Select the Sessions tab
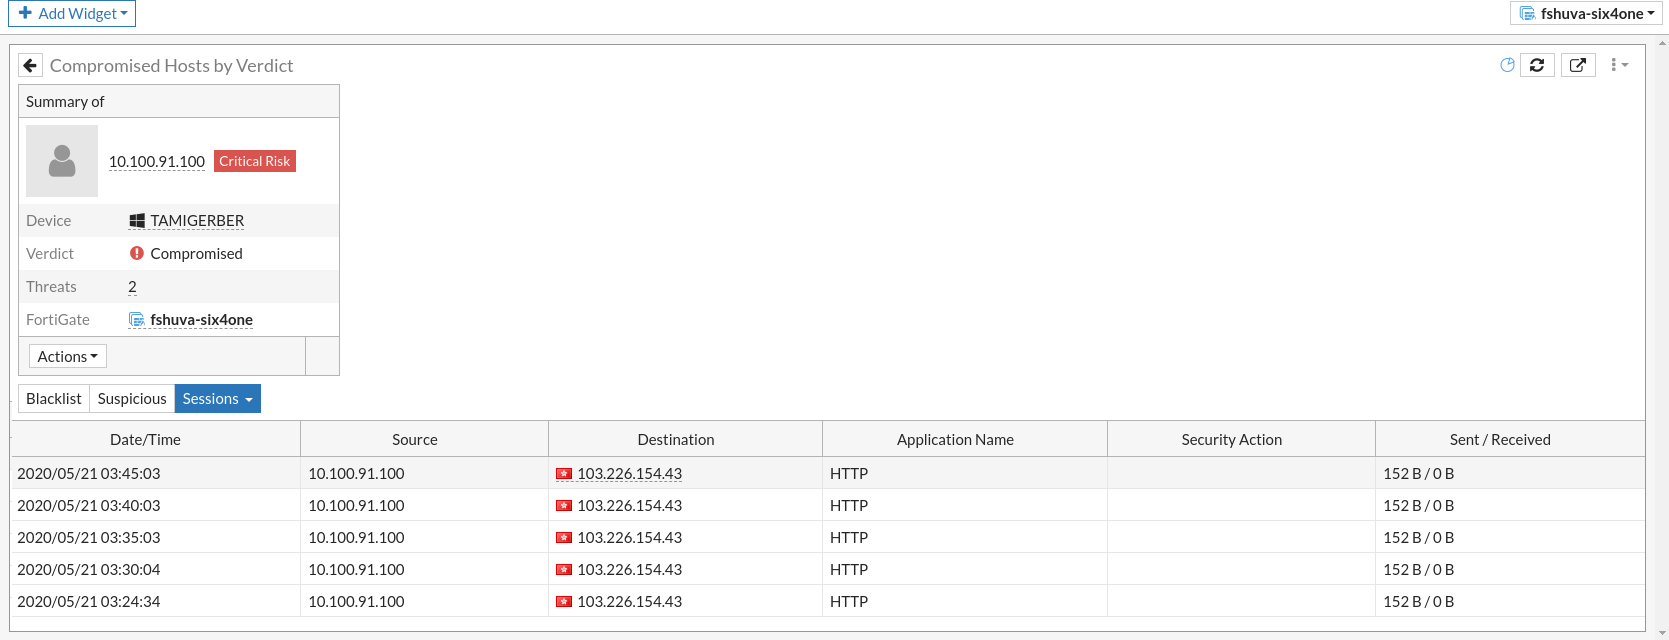1669x640 pixels. click(x=217, y=399)
